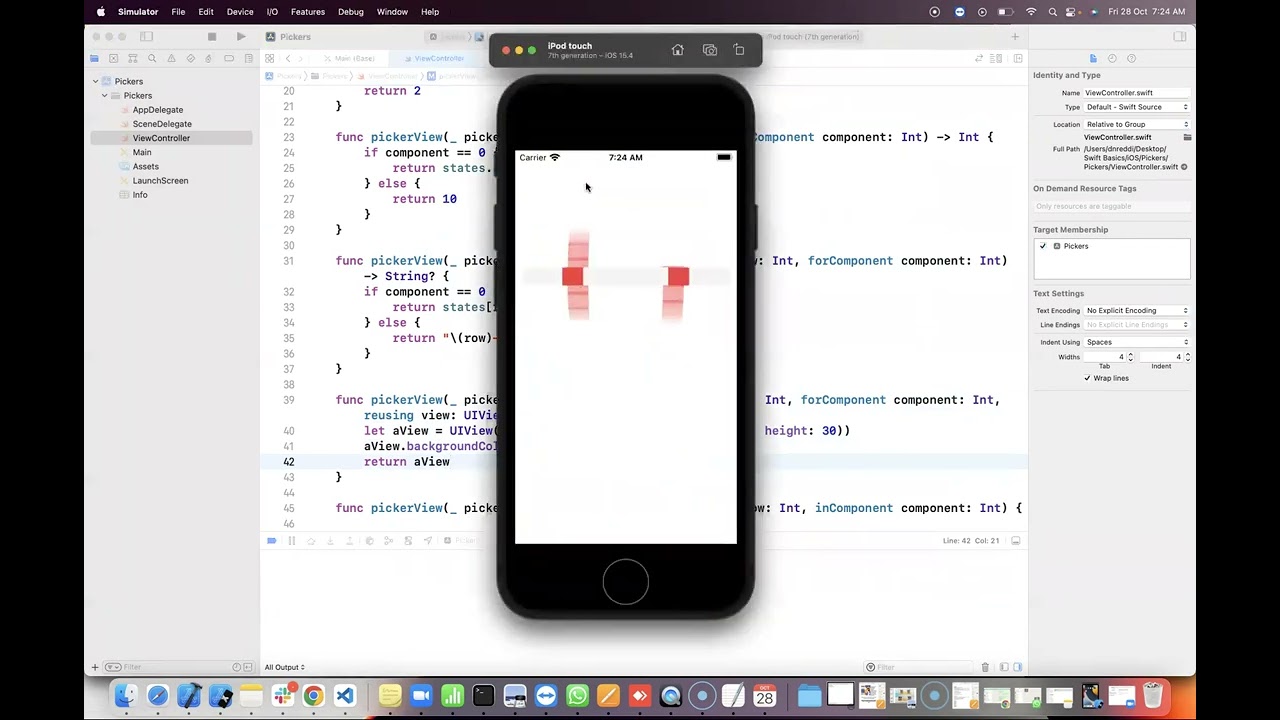Select LaunchScreen in the navigator
1280x720 pixels.
pyautogui.click(x=160, y=181)
